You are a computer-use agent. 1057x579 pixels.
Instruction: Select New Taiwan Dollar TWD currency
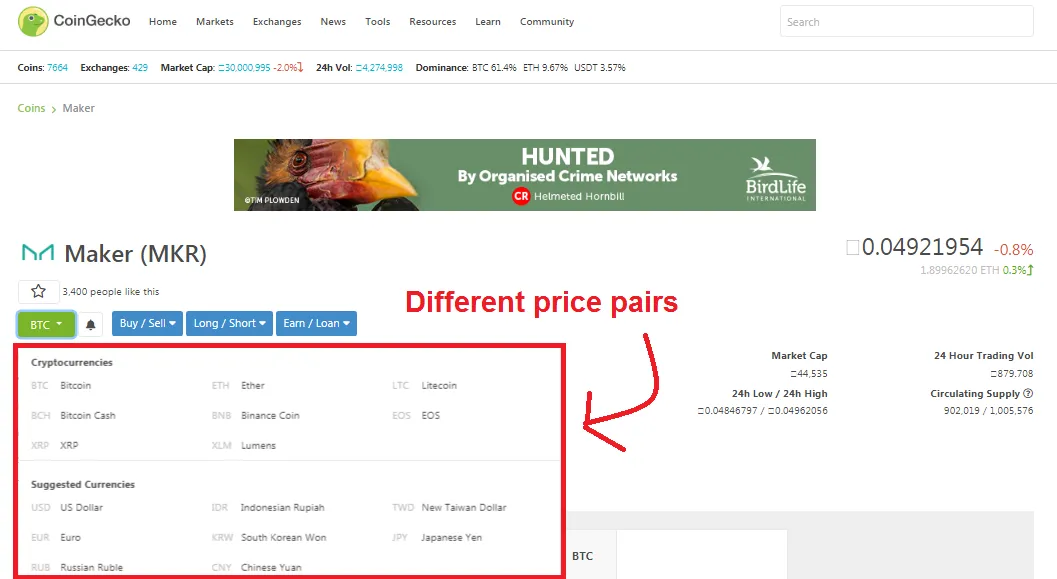[x=449, y=508]
